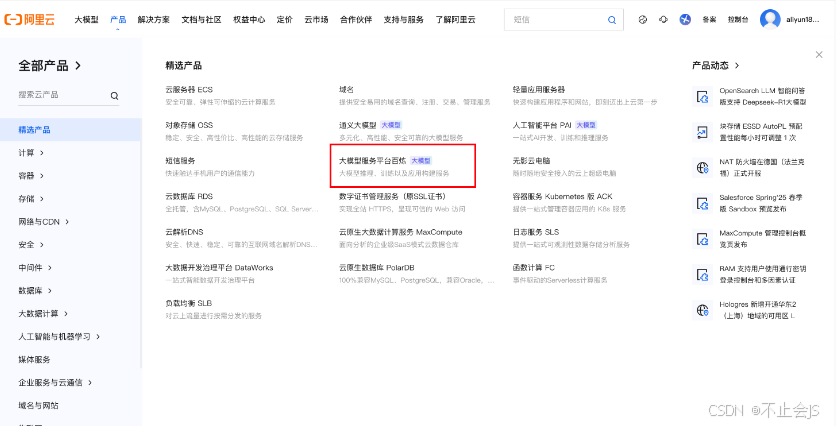Click the icon next to RAM 支持用户 news
This screenshot has width=836, height=426.
(703, 275)
